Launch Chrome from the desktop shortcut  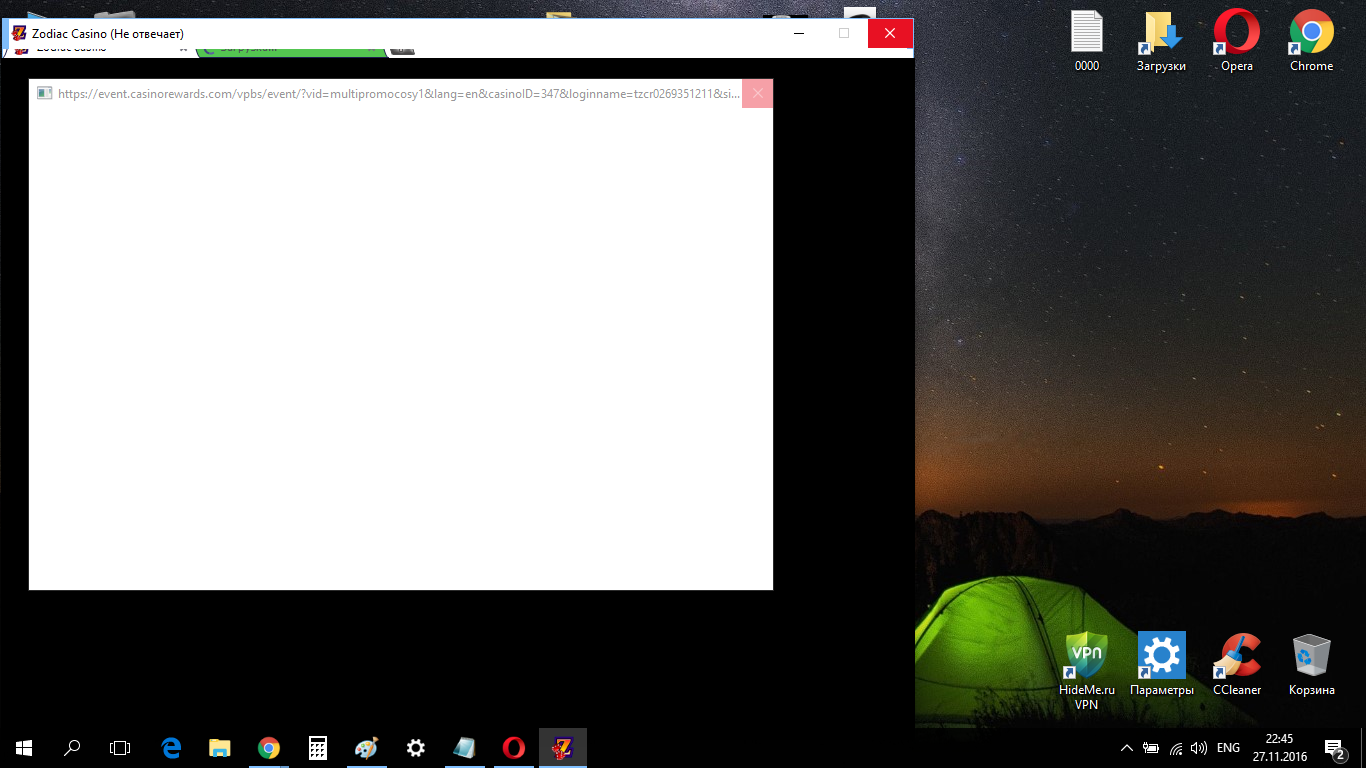pos(1311,41)
